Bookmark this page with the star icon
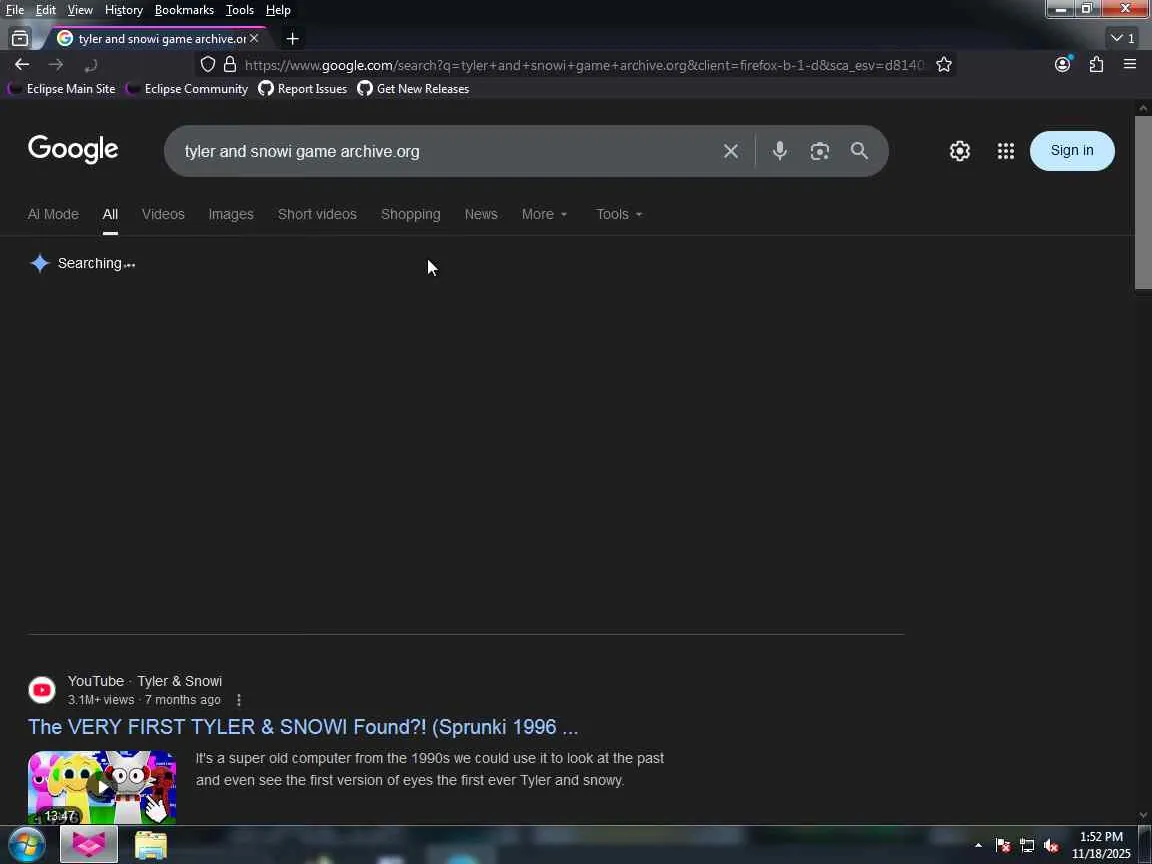Viewport: 1152px width, 864px height. click(944, 65)
